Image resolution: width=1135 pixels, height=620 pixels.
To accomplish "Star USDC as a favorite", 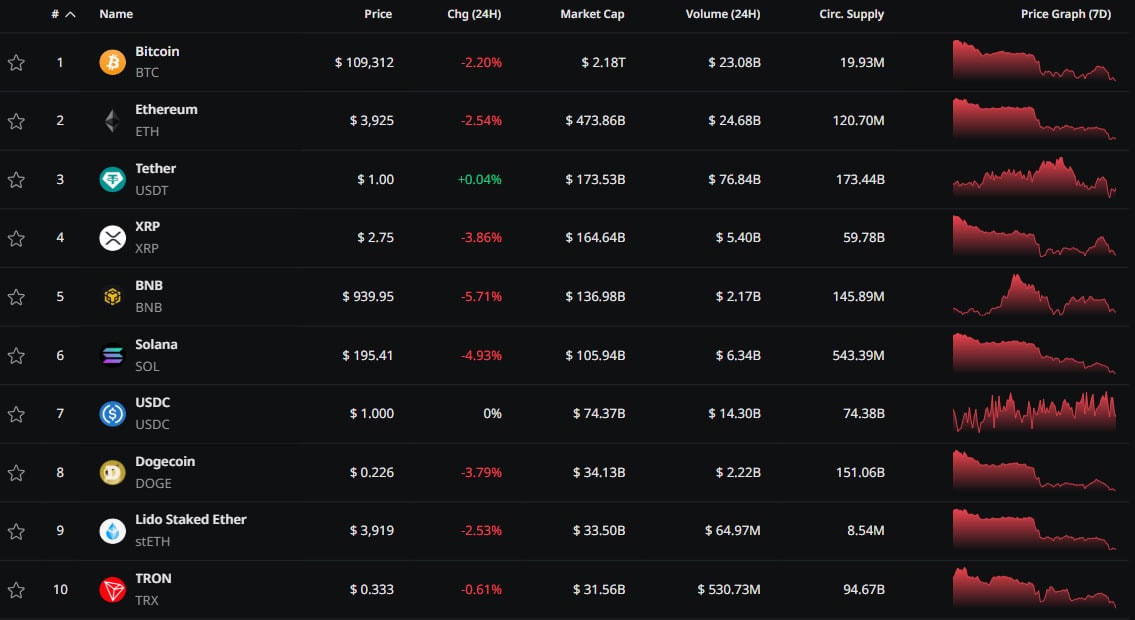I will point(16,414).
